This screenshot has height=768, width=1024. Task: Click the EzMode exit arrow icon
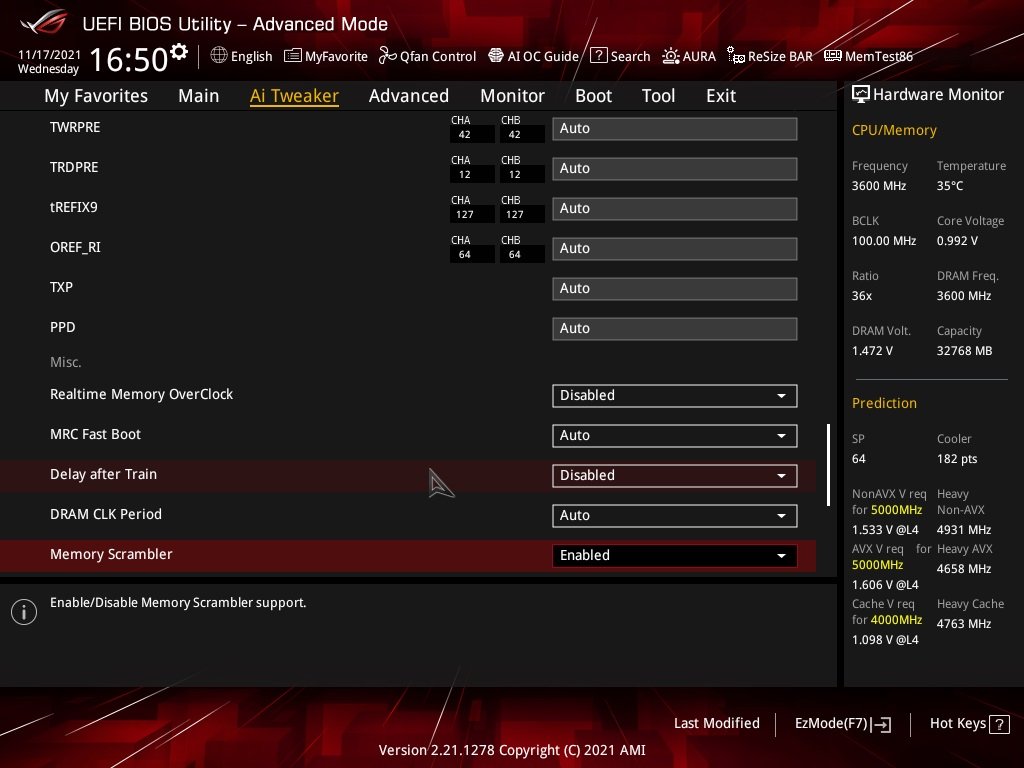[881, 724]
